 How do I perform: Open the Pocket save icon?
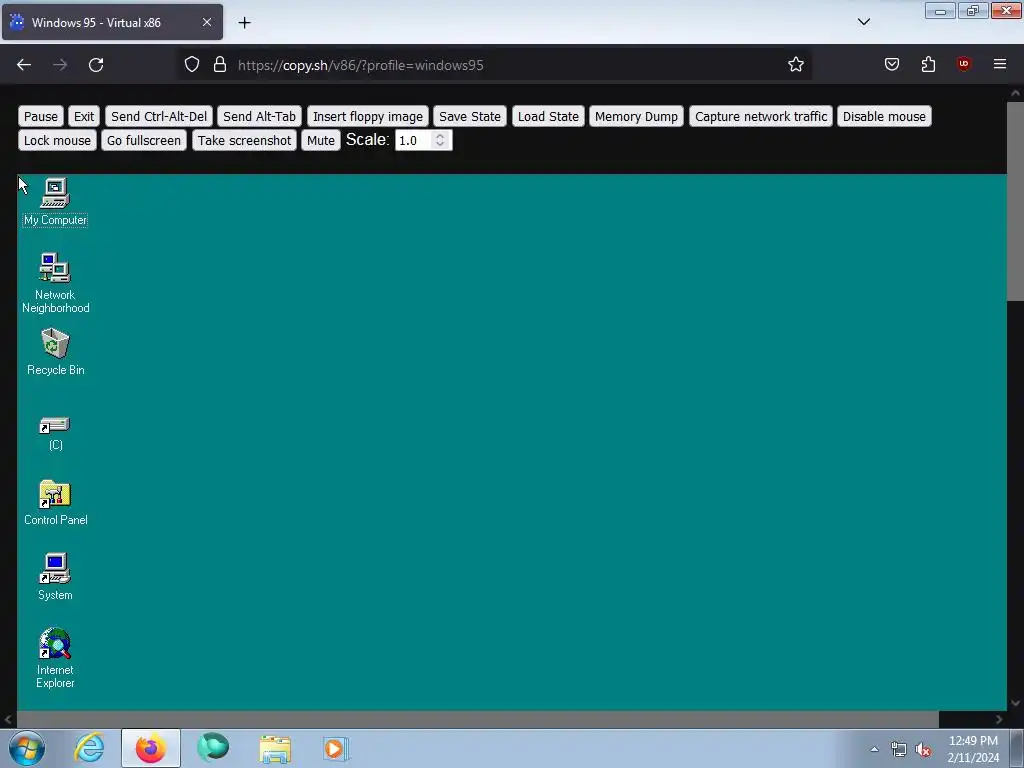pos(892,64)
